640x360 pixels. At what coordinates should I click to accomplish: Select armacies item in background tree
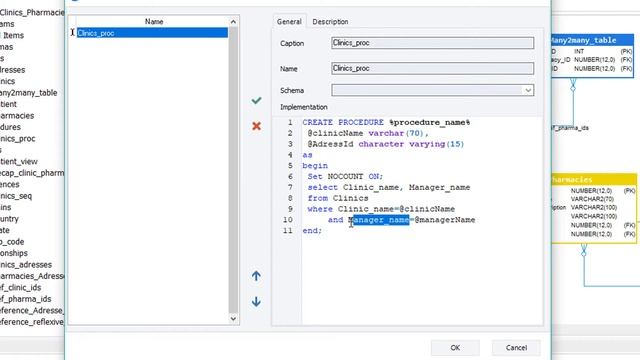pos(17,116)
